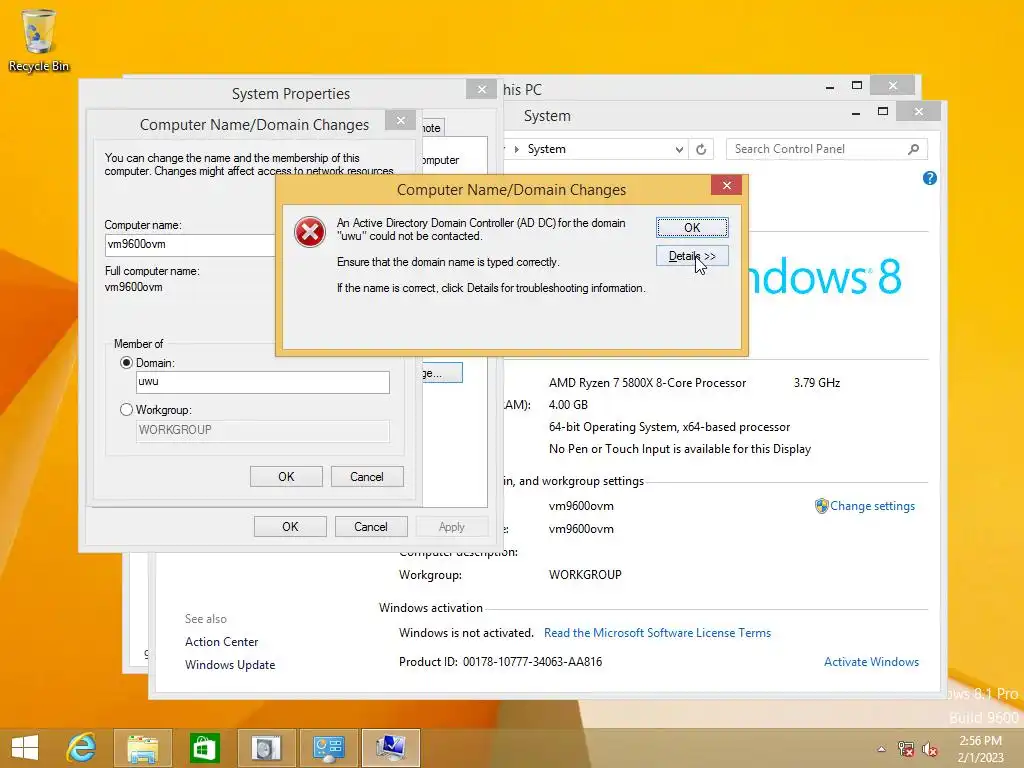The width and height of the screenshot is (1024, 768).
Task: Show hidden tray icons arrow
Action: pyautogui.click(x=882, y=749)
